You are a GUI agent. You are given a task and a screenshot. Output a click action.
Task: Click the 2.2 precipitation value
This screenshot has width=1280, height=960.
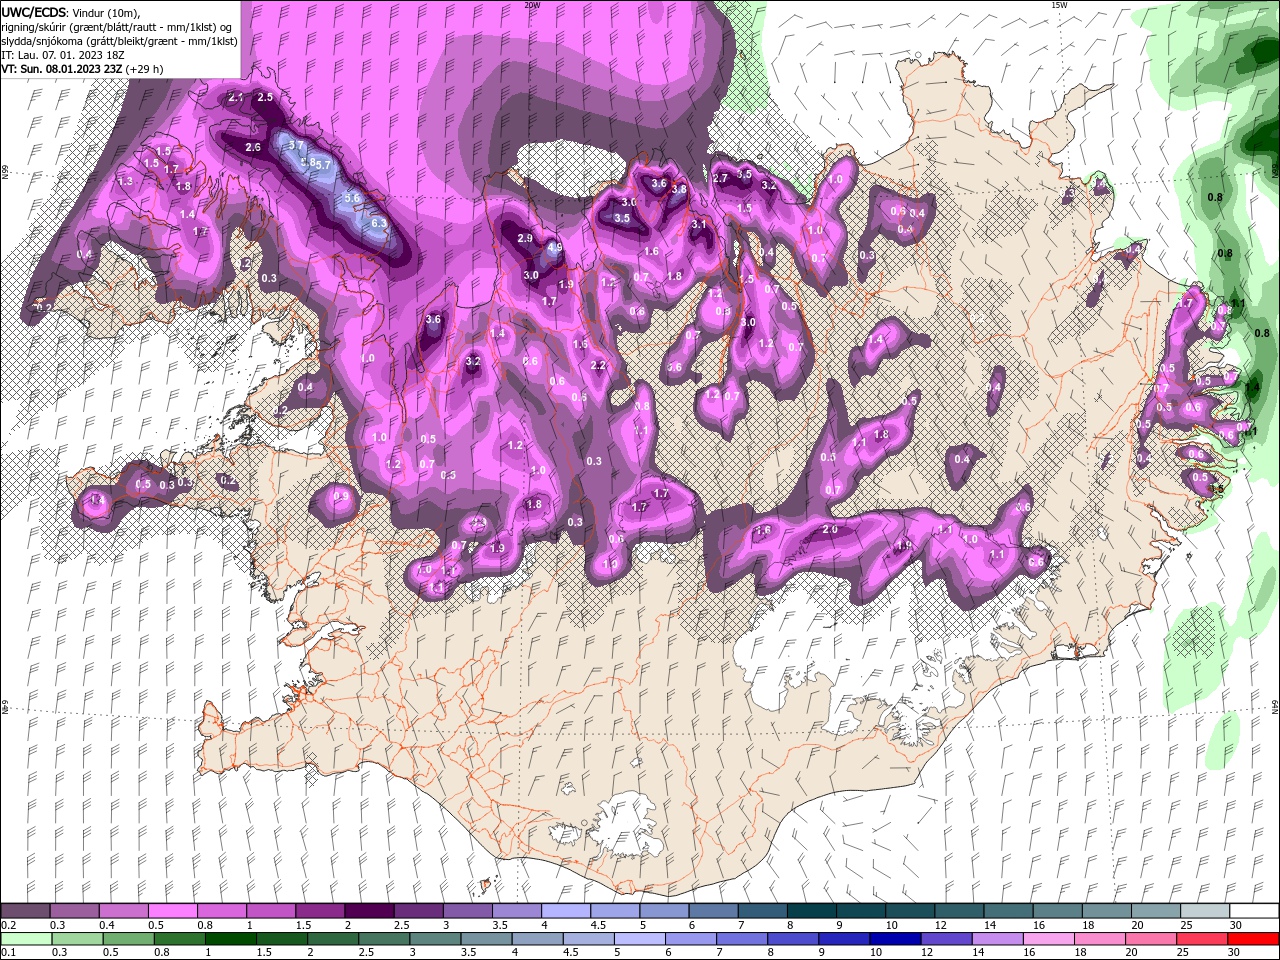click(599, 366)
